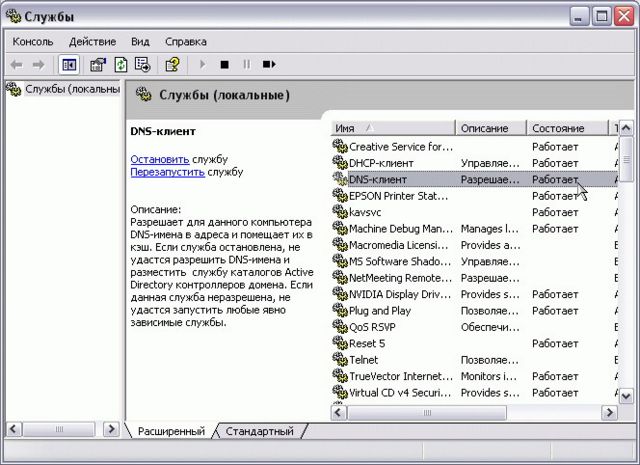Screen dimensions: 640x465
Task: Click the console tree horizontal scrollbar thumb
Action: point(59,429)
